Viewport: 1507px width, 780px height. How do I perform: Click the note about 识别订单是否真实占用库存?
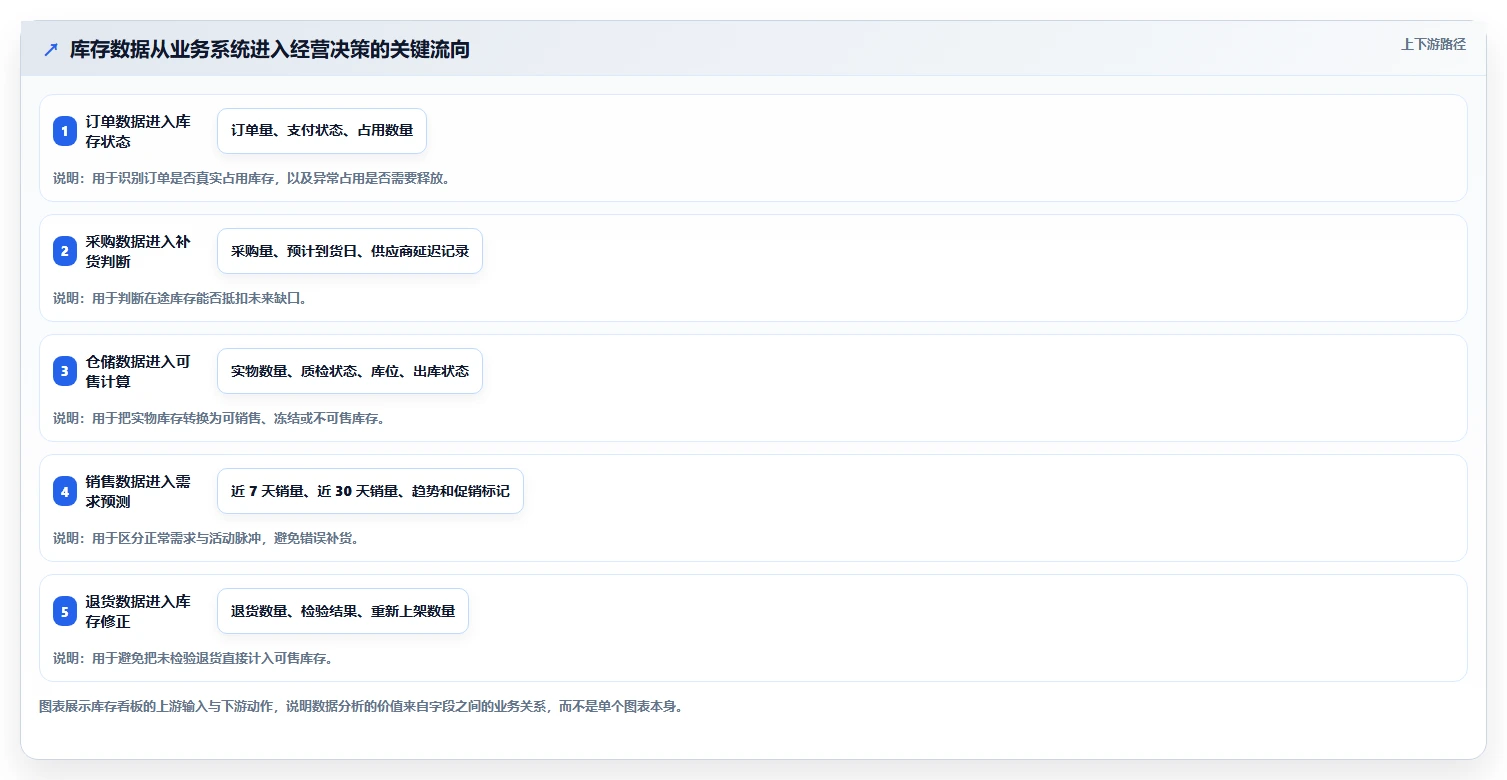(252, 178)
